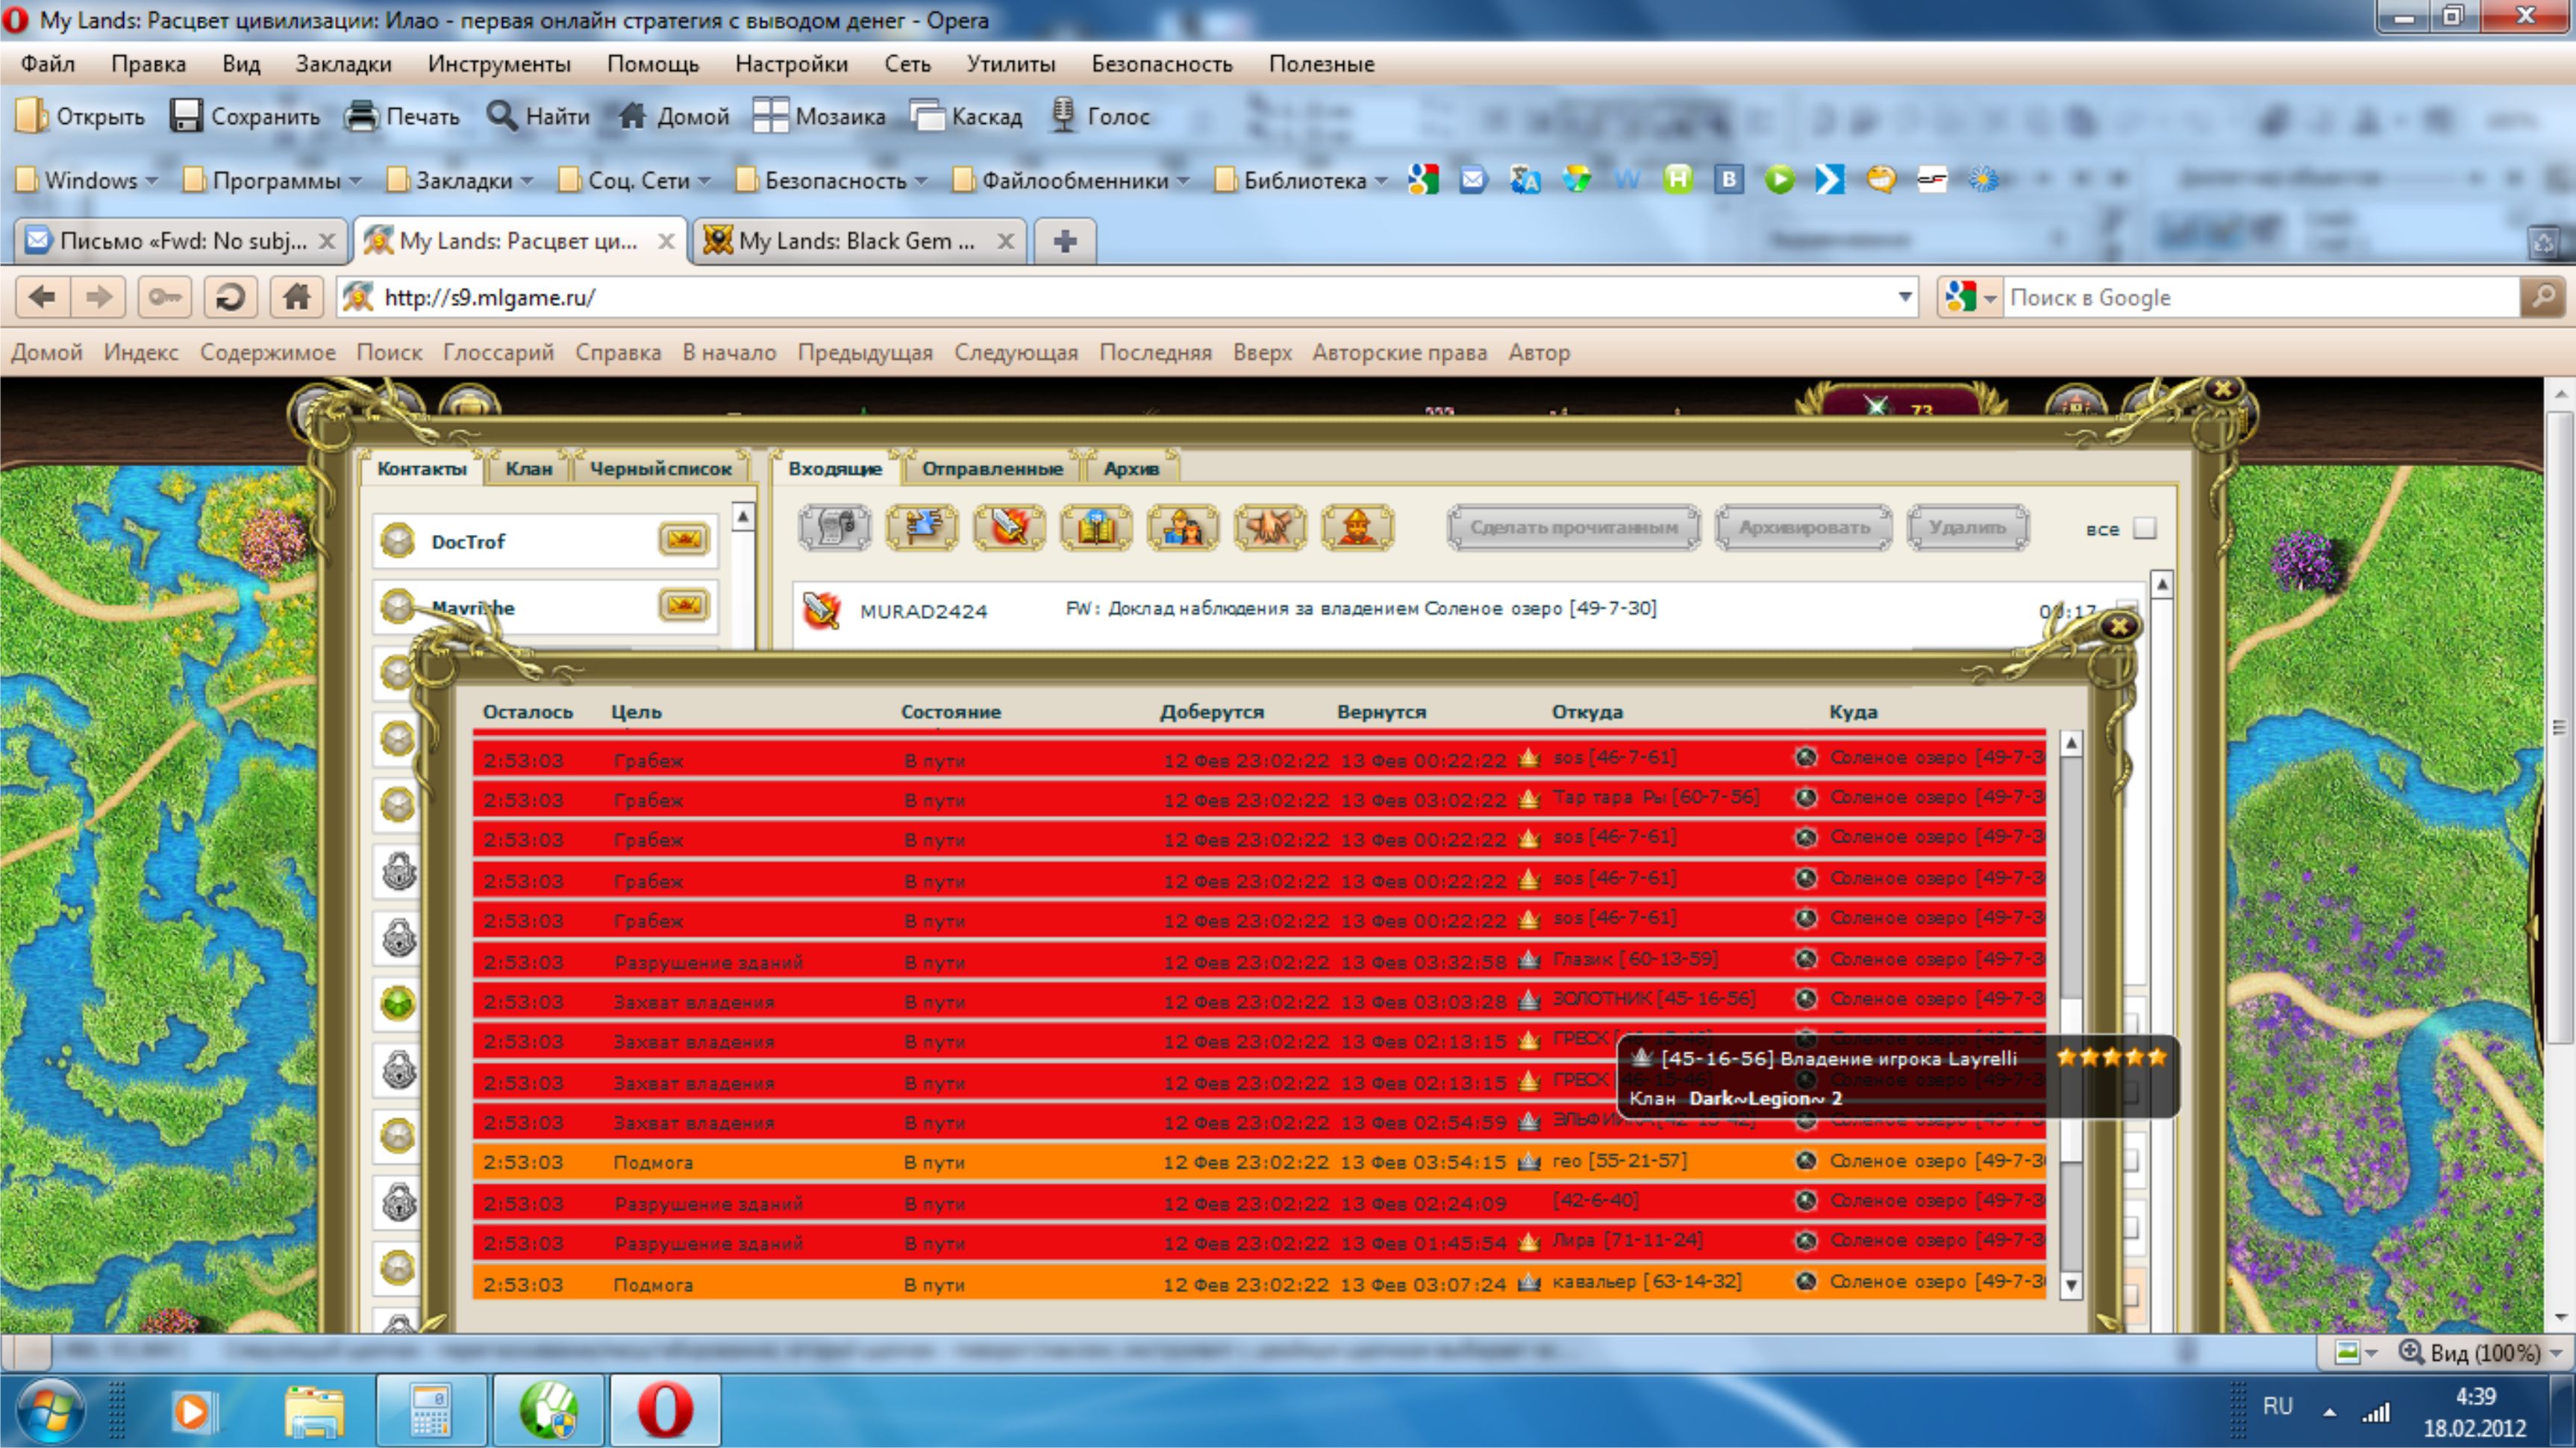This screenshot has width=2576, height=1448.
Task: Click the Reload page button
Action: tap(230, 297)
